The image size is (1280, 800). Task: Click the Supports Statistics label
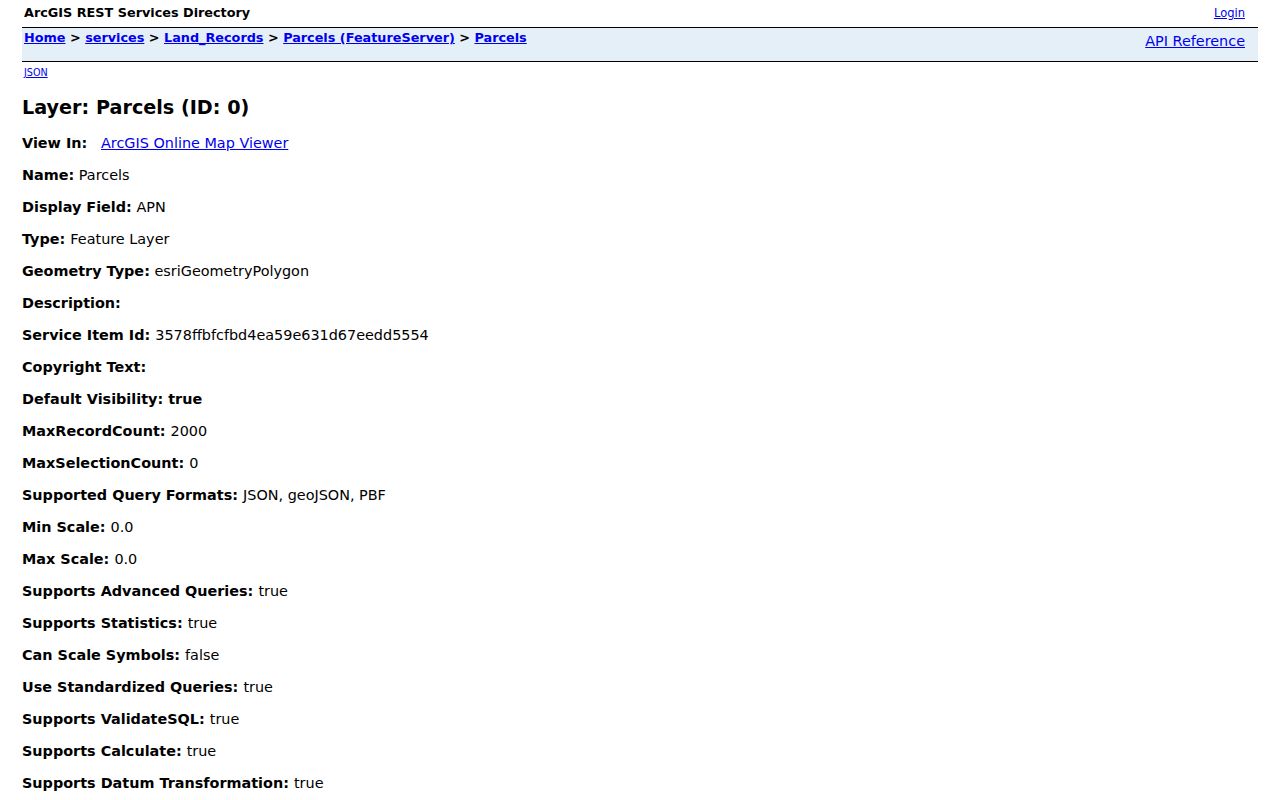click(x=103, y=623)
